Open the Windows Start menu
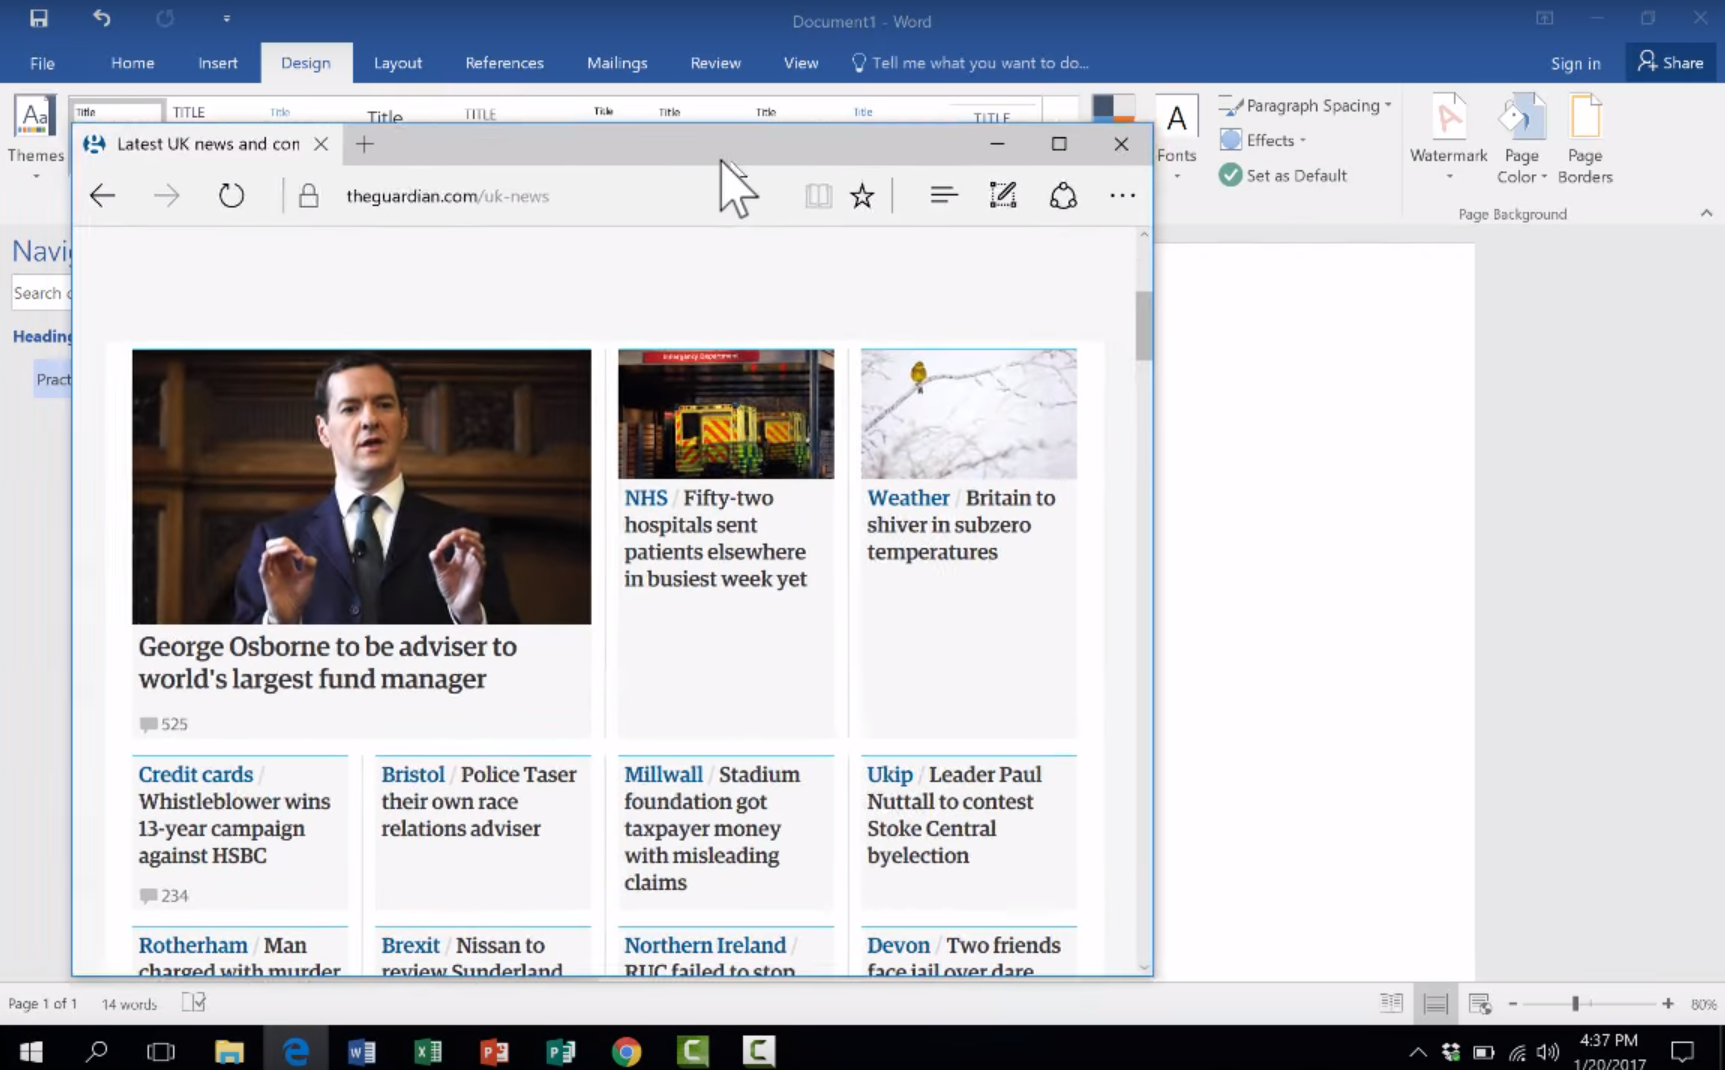1725x1070 pixels. point(31,1051)
